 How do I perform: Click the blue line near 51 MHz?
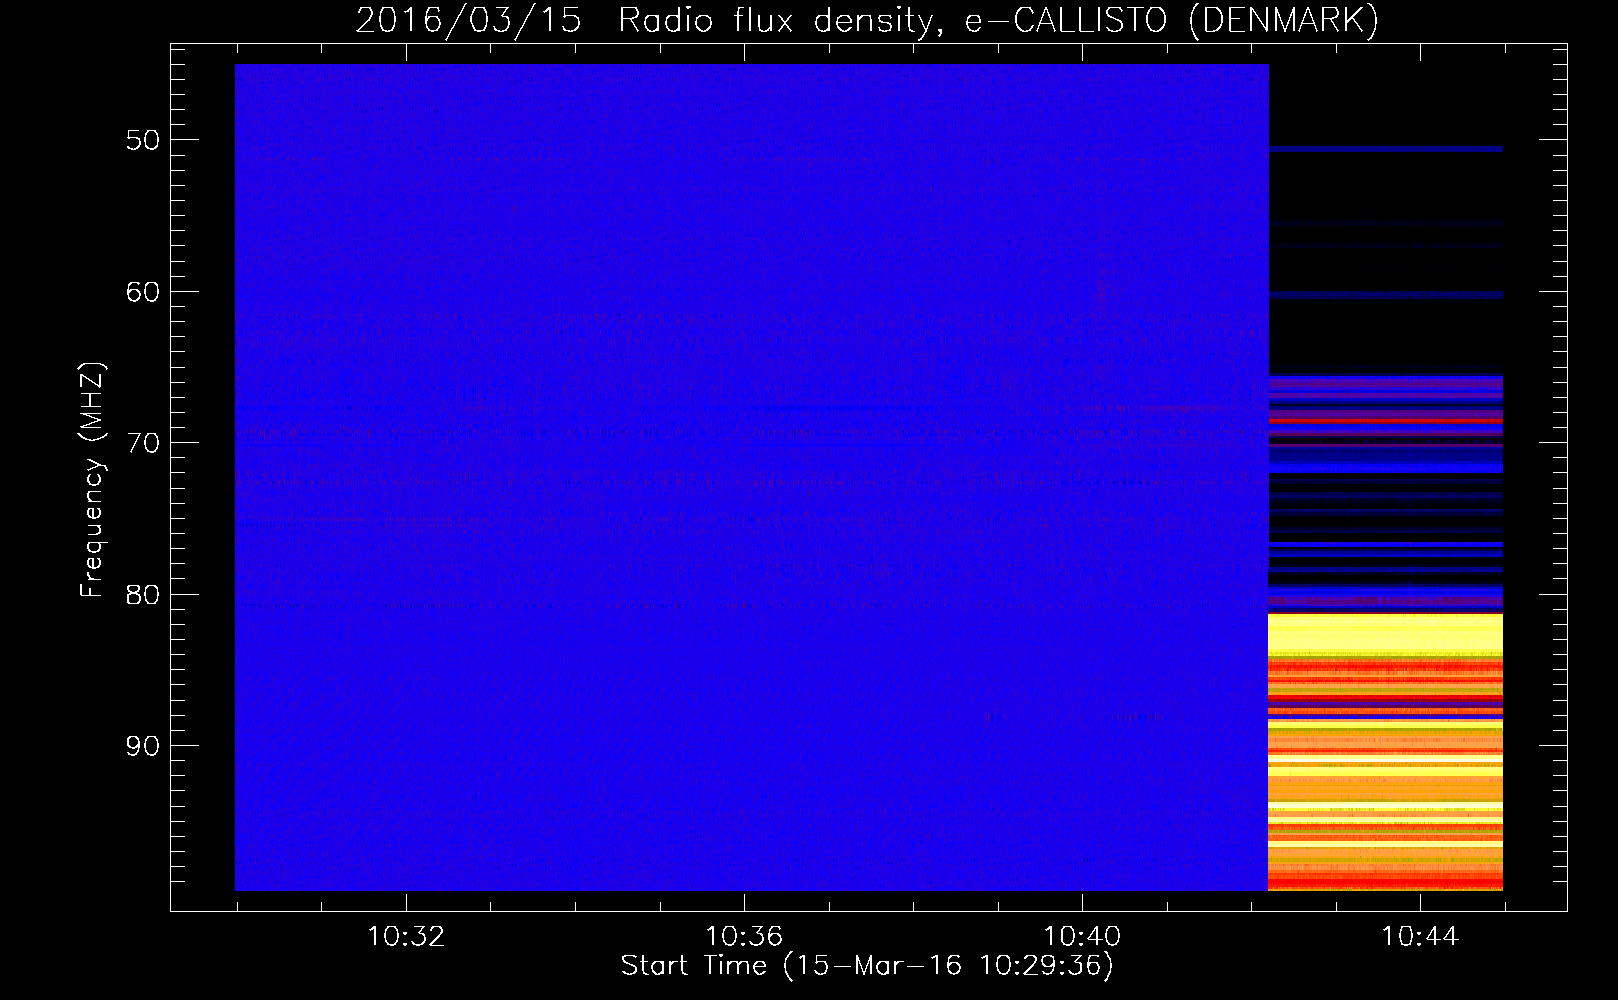1386,149
